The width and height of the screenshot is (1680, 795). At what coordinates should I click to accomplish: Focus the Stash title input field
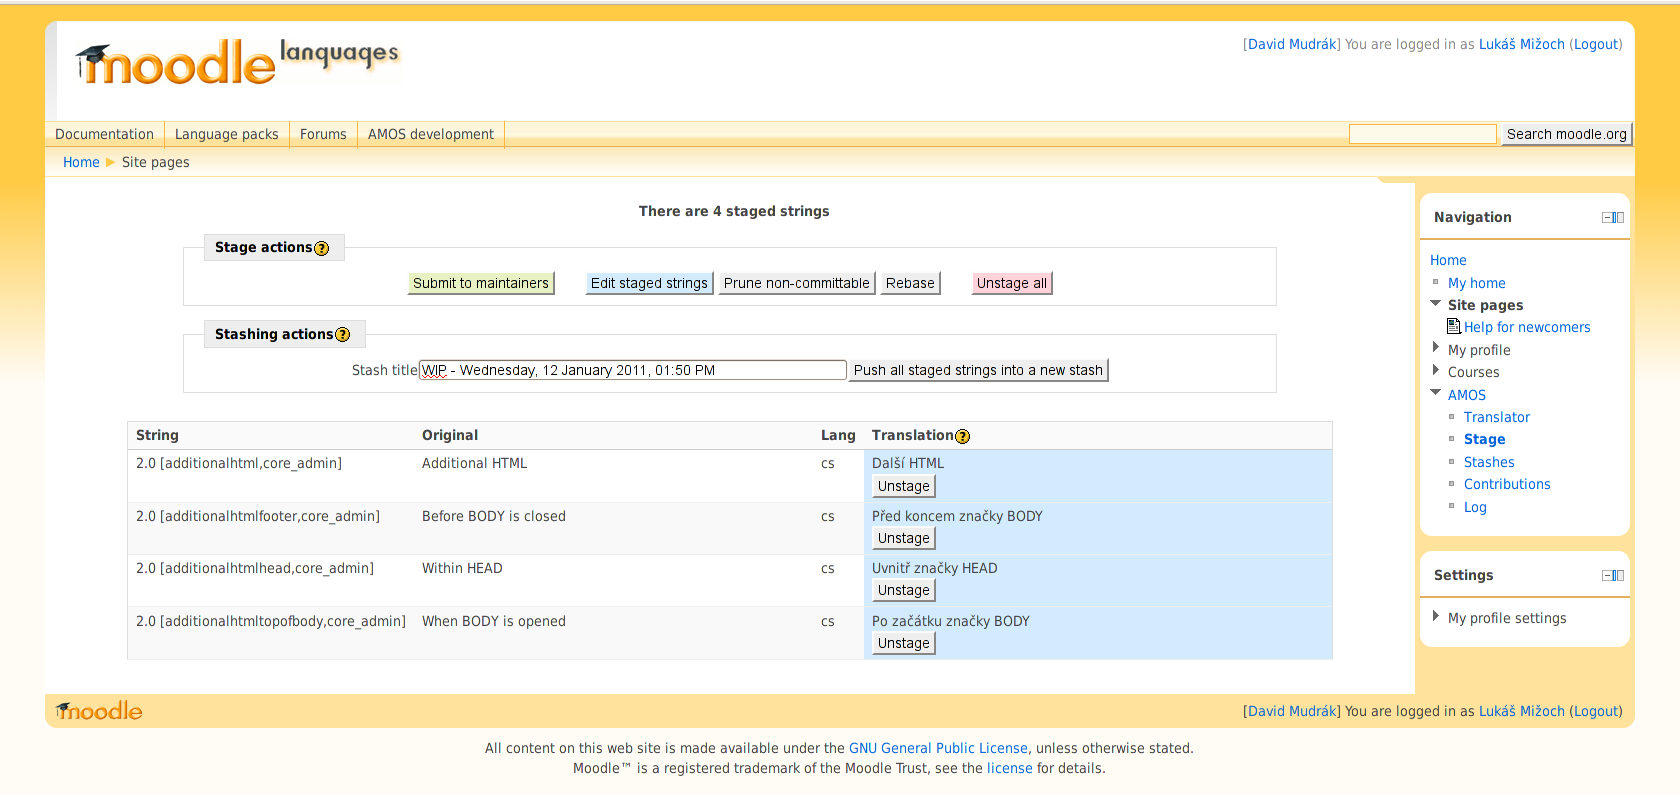pyautogui.click(x=632, y=370)
